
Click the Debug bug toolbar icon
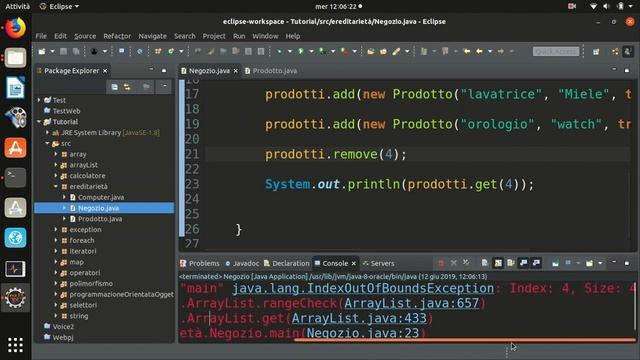point(279,51)
